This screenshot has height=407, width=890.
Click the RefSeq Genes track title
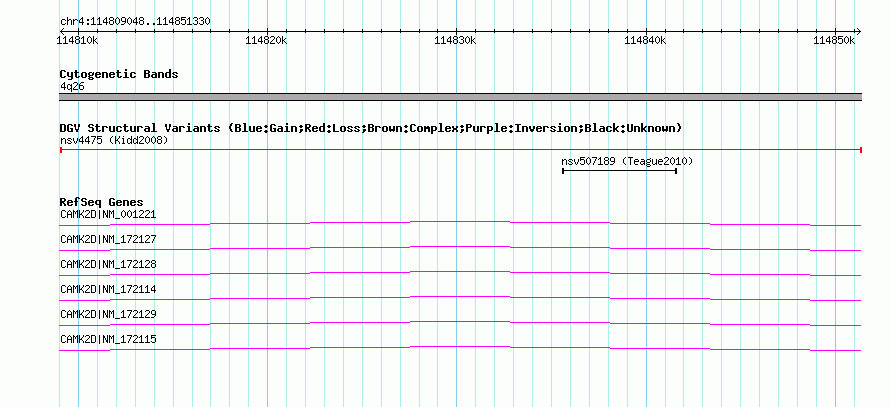tap(102, 202)
